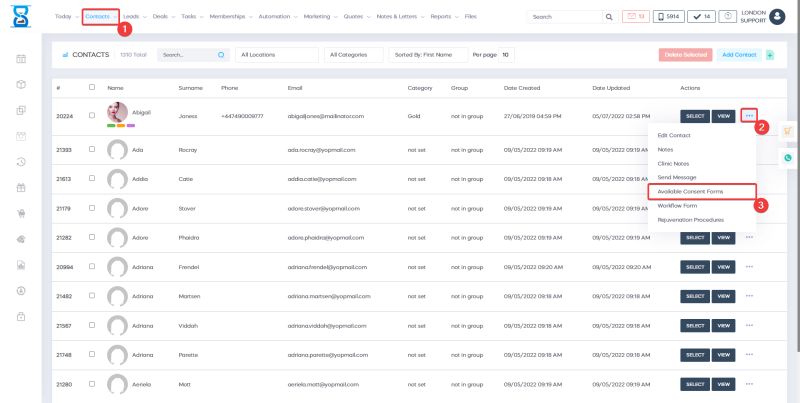800x403 pixels.
Task: Open the envelope messages counter
Action: [636, 16]
